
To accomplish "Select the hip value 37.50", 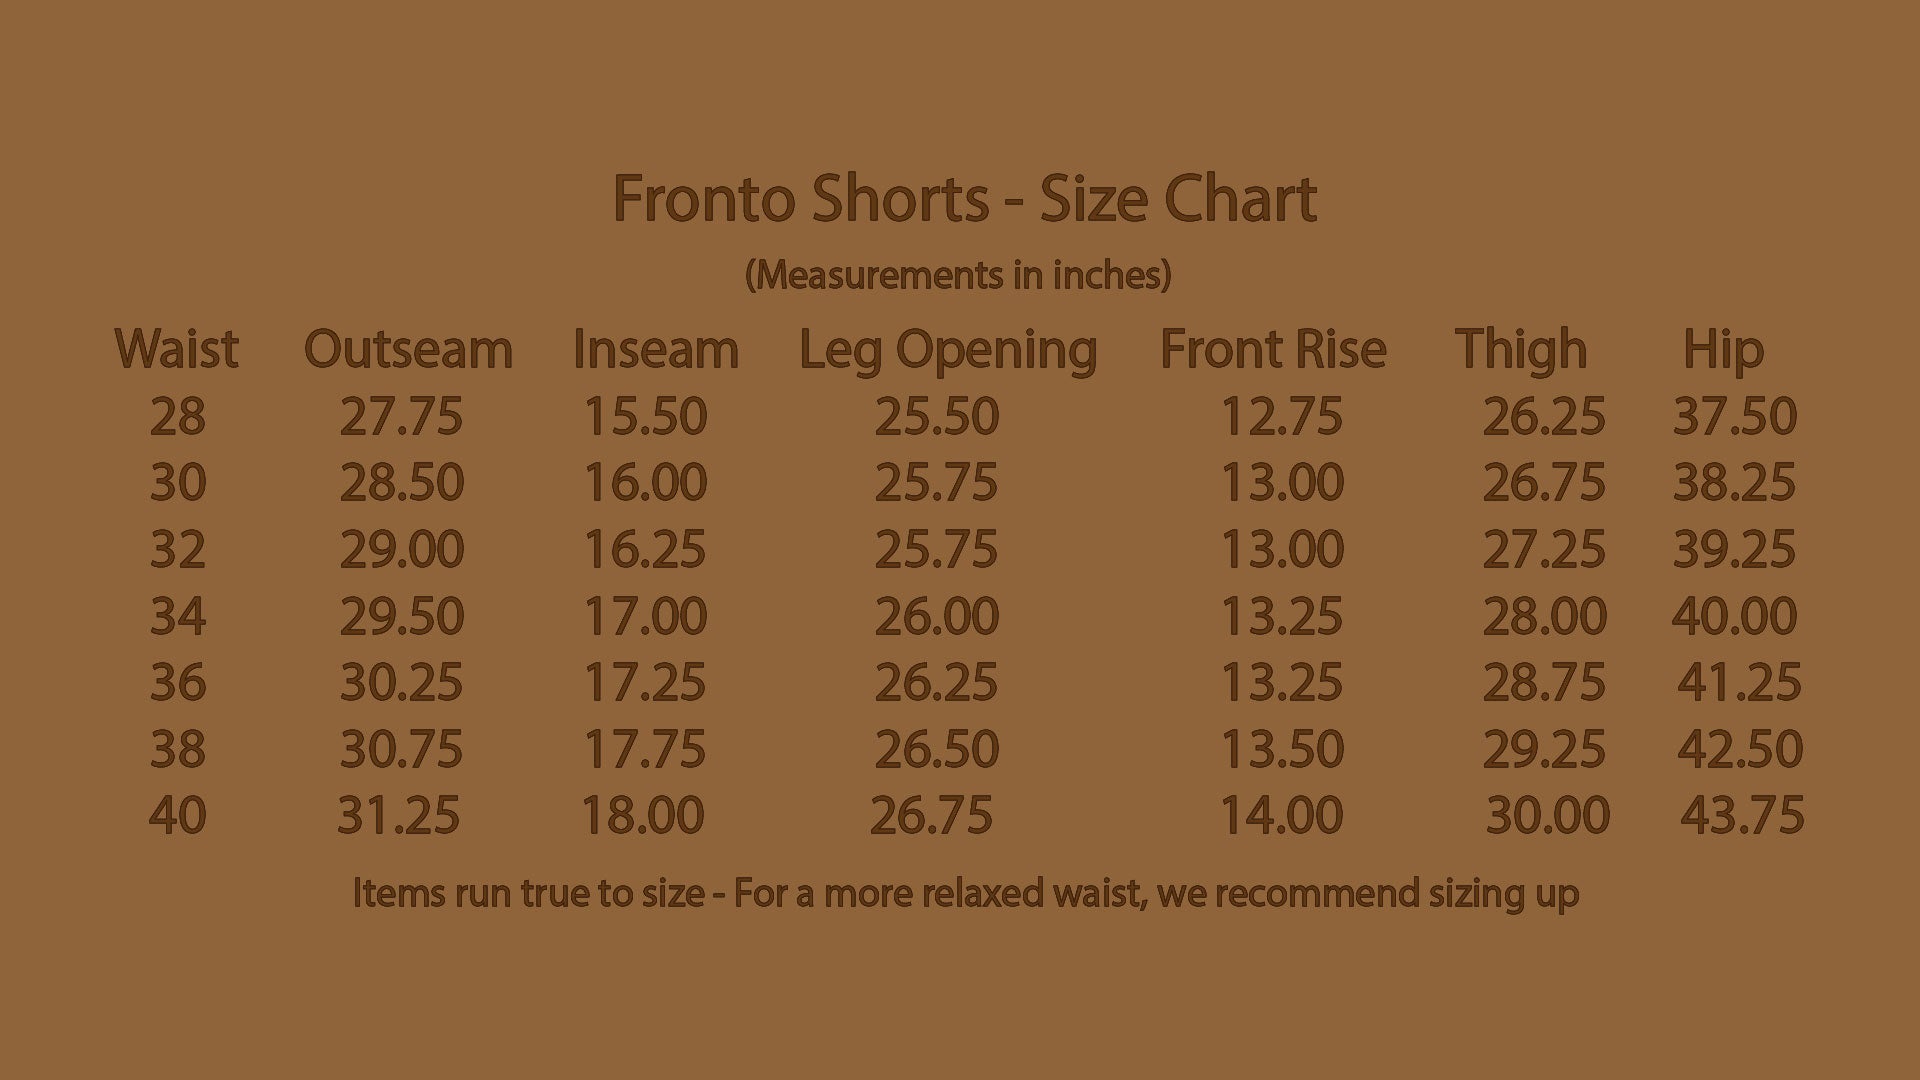I will (1735, 416).
